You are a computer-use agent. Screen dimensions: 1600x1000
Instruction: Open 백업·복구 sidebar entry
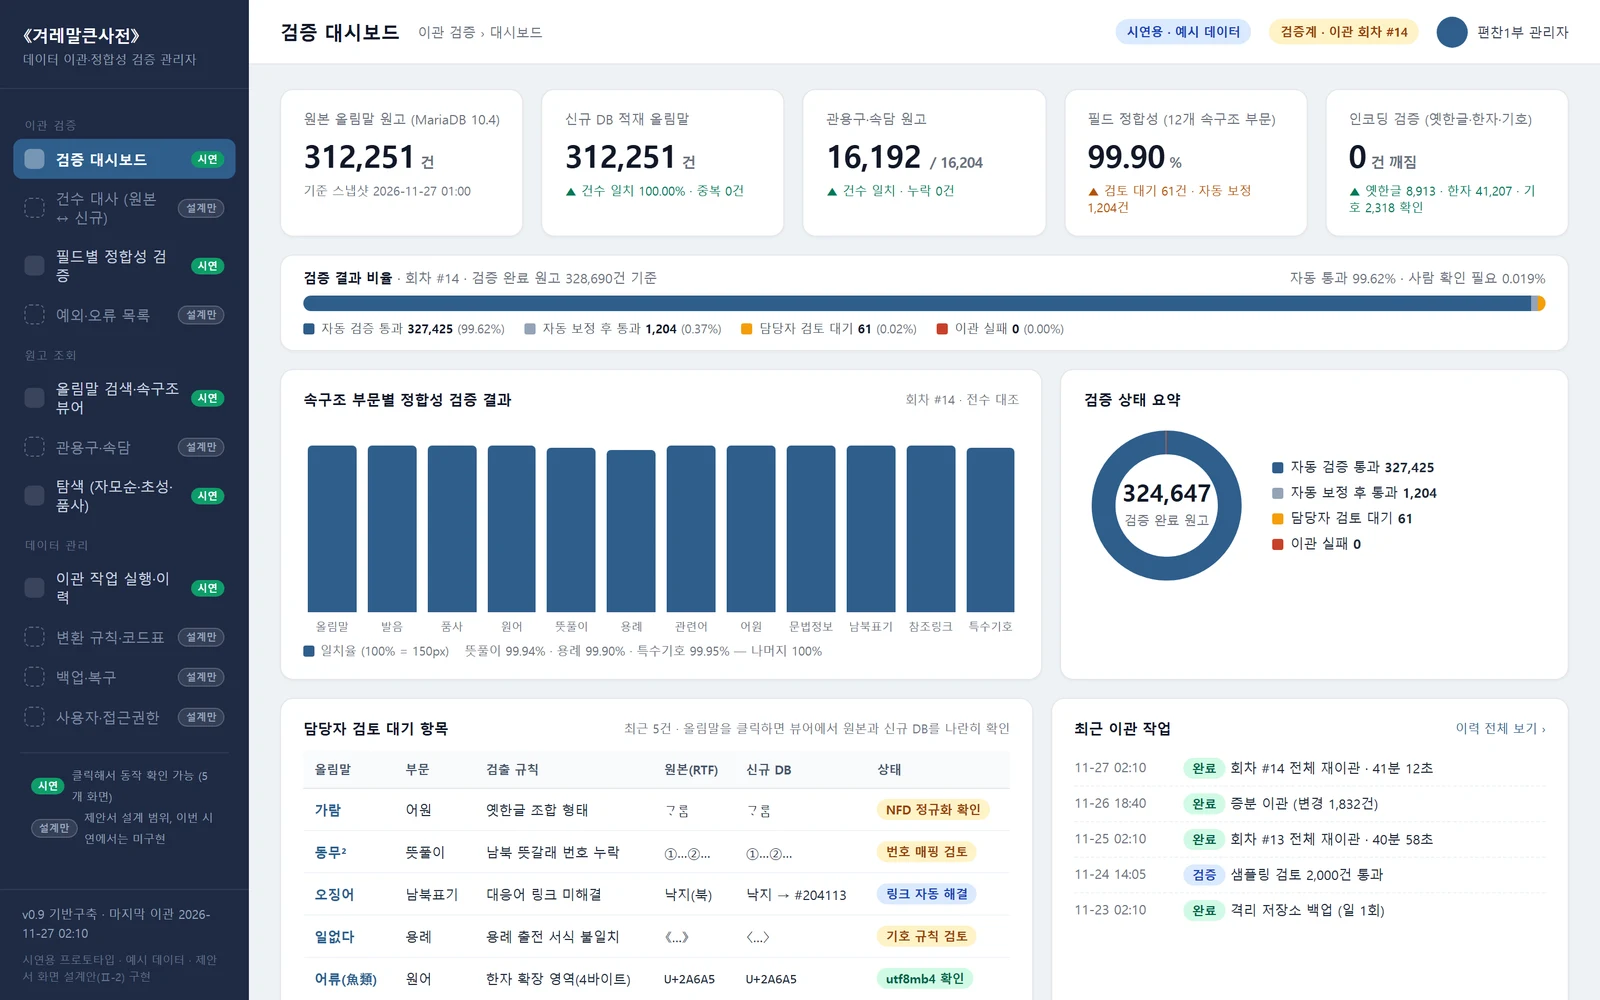click(124, 677)
